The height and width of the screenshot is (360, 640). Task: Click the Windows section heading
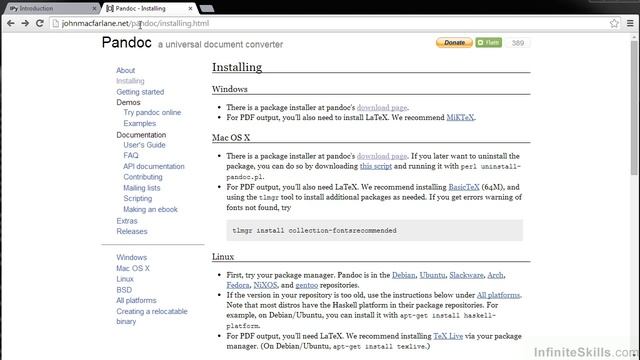coord(229,89)
